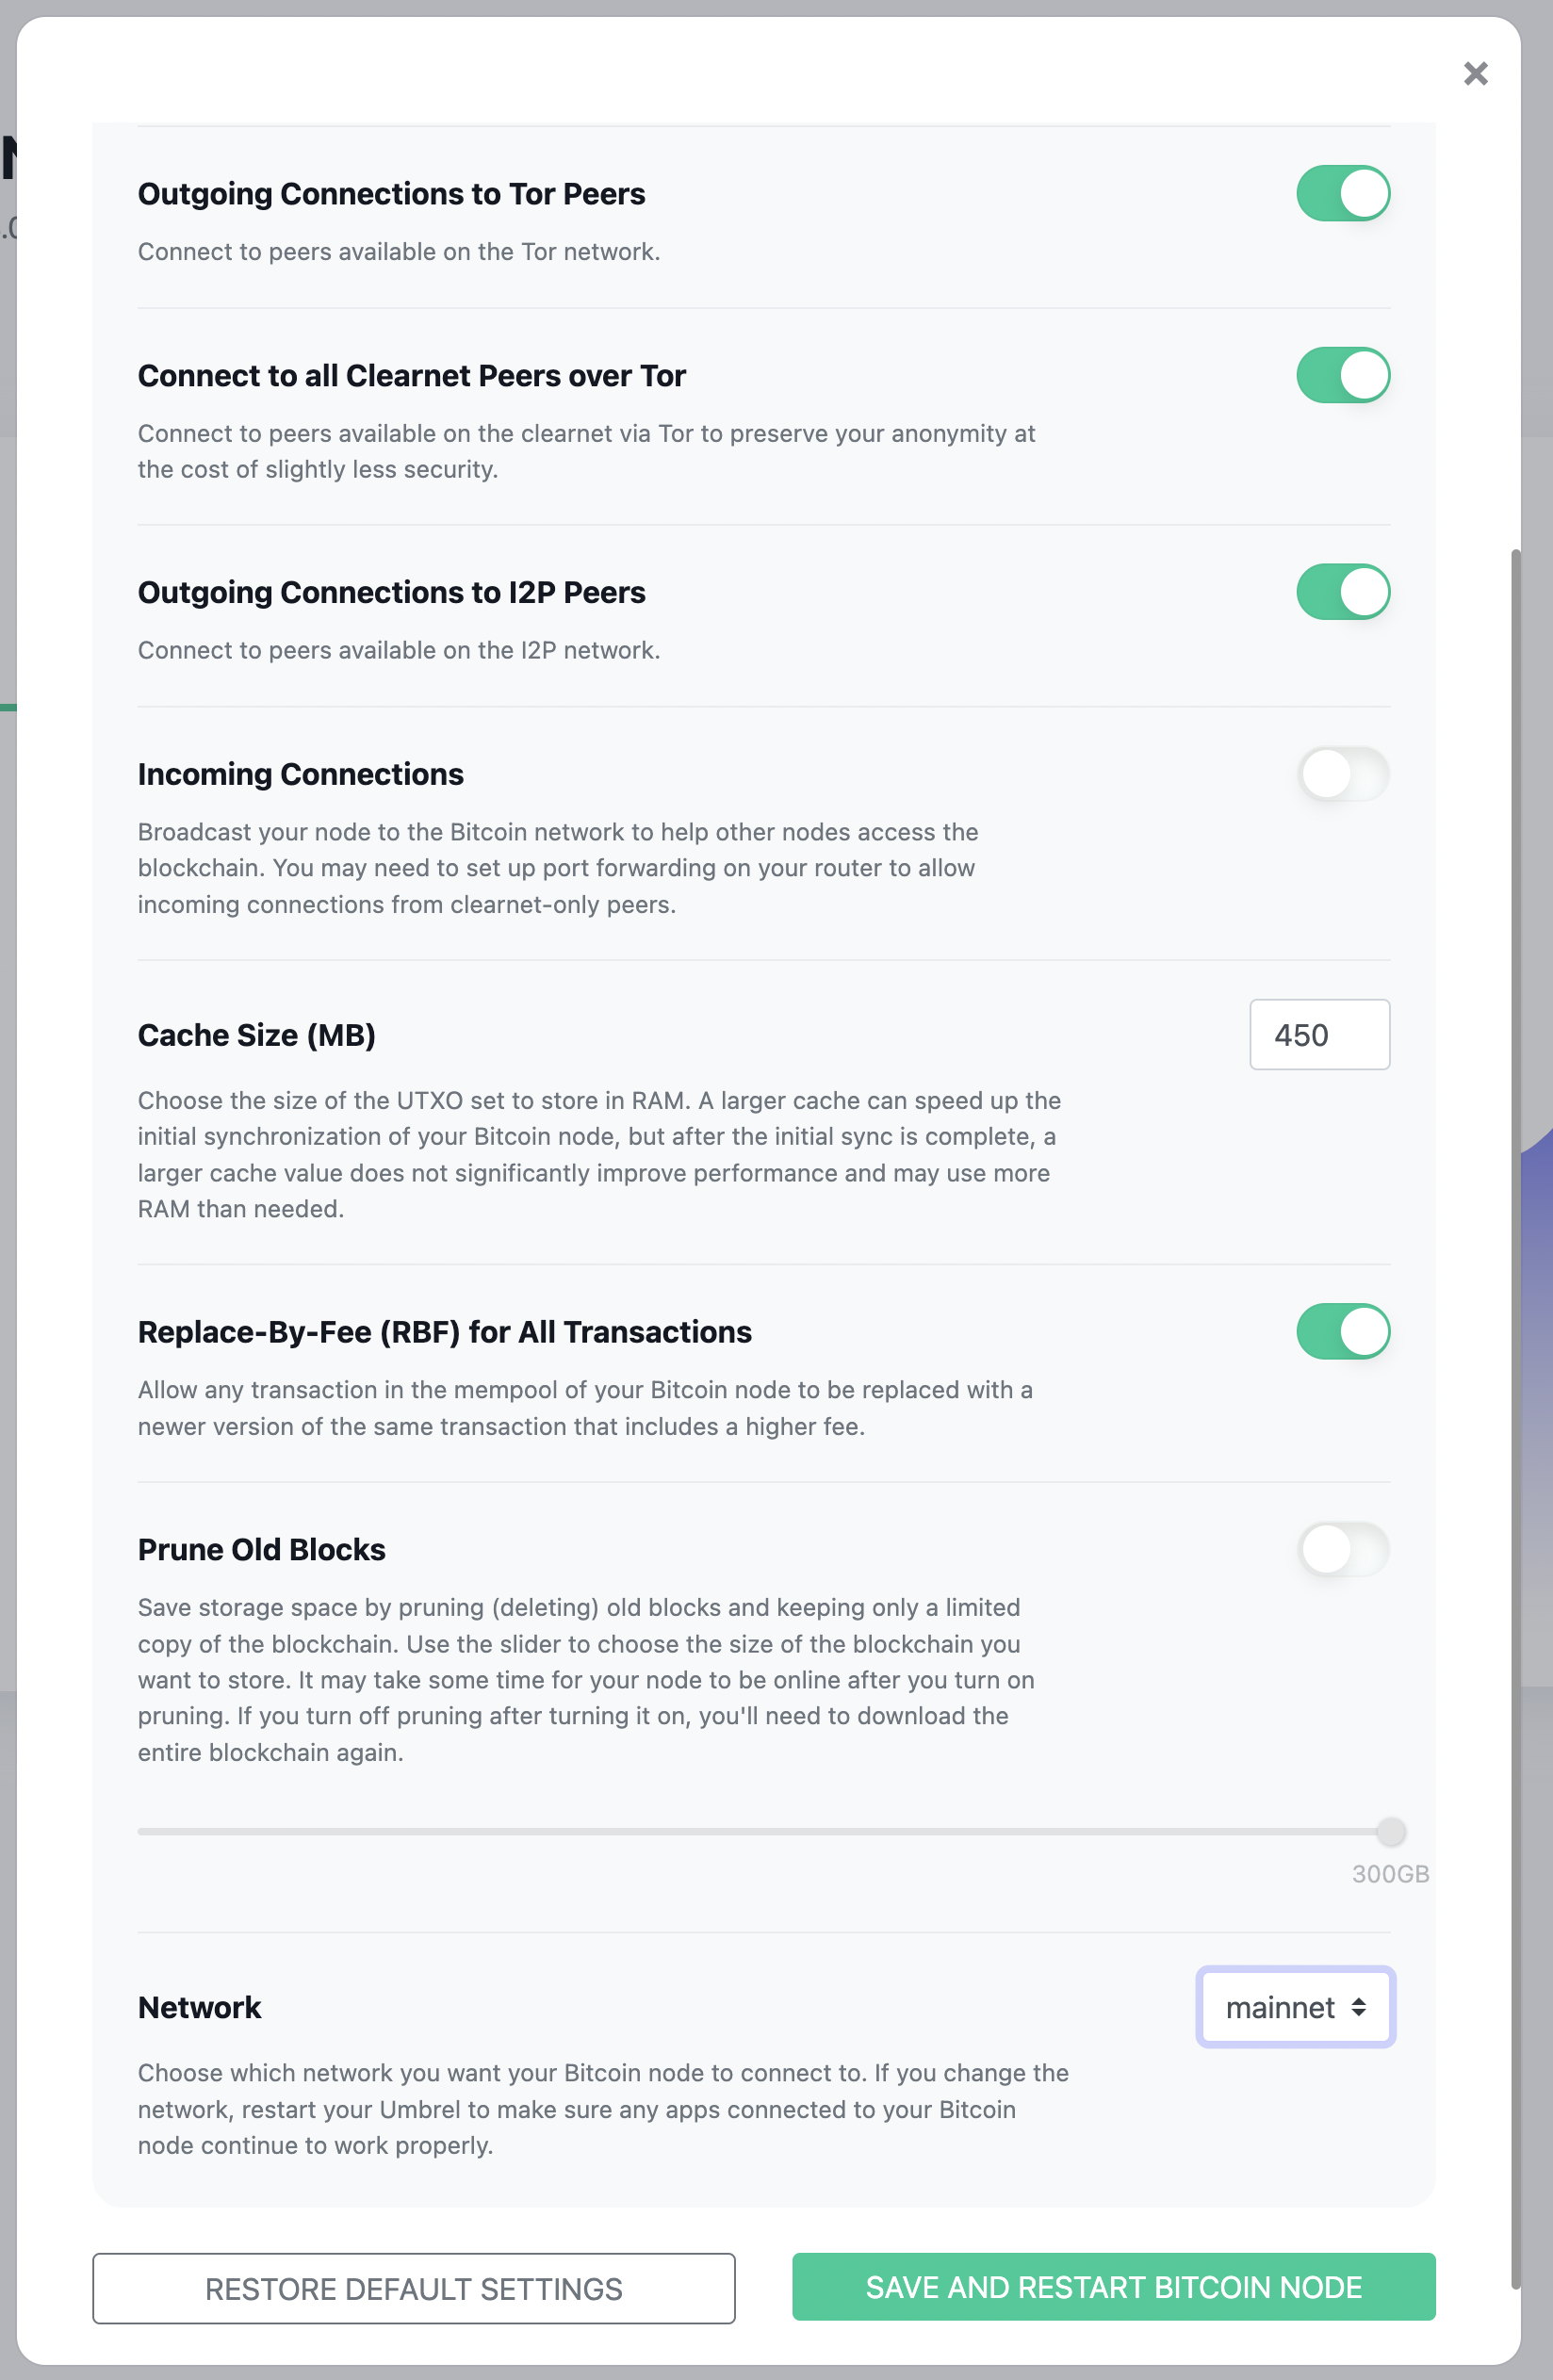Close the Bitcoin node settings dialog

(1475, 73)
